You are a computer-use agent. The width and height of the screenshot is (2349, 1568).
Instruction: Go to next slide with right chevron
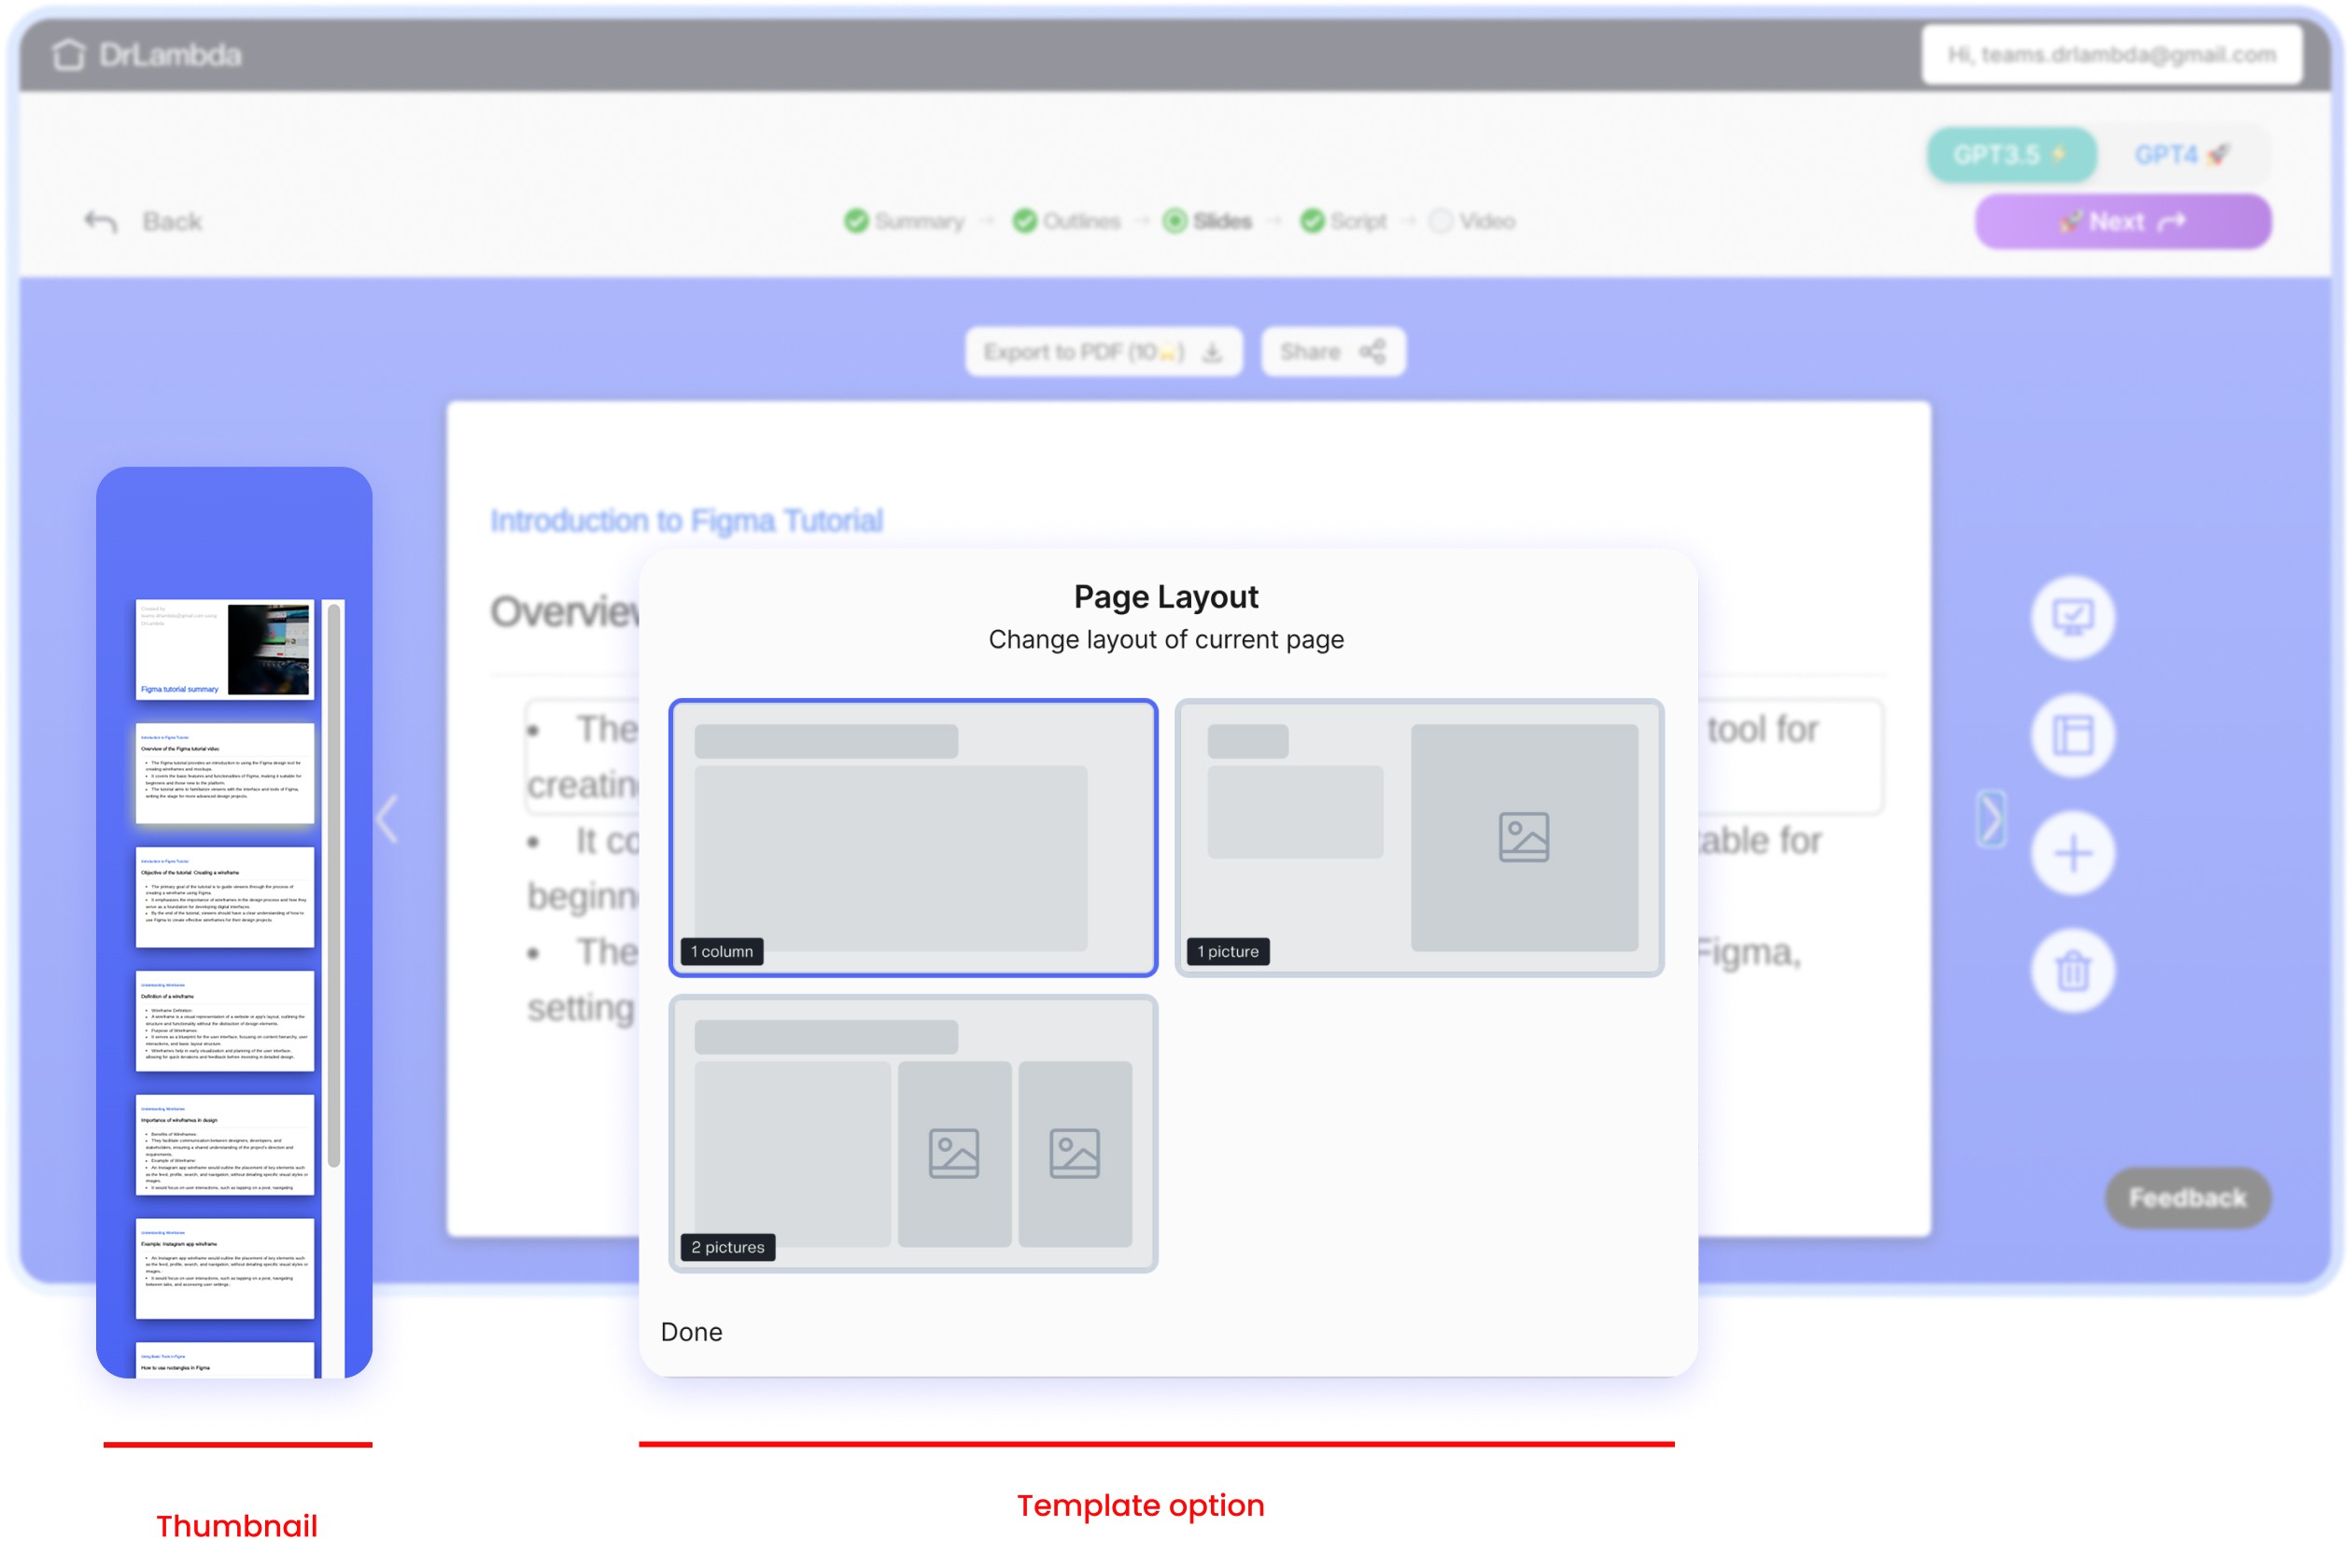1990,819
